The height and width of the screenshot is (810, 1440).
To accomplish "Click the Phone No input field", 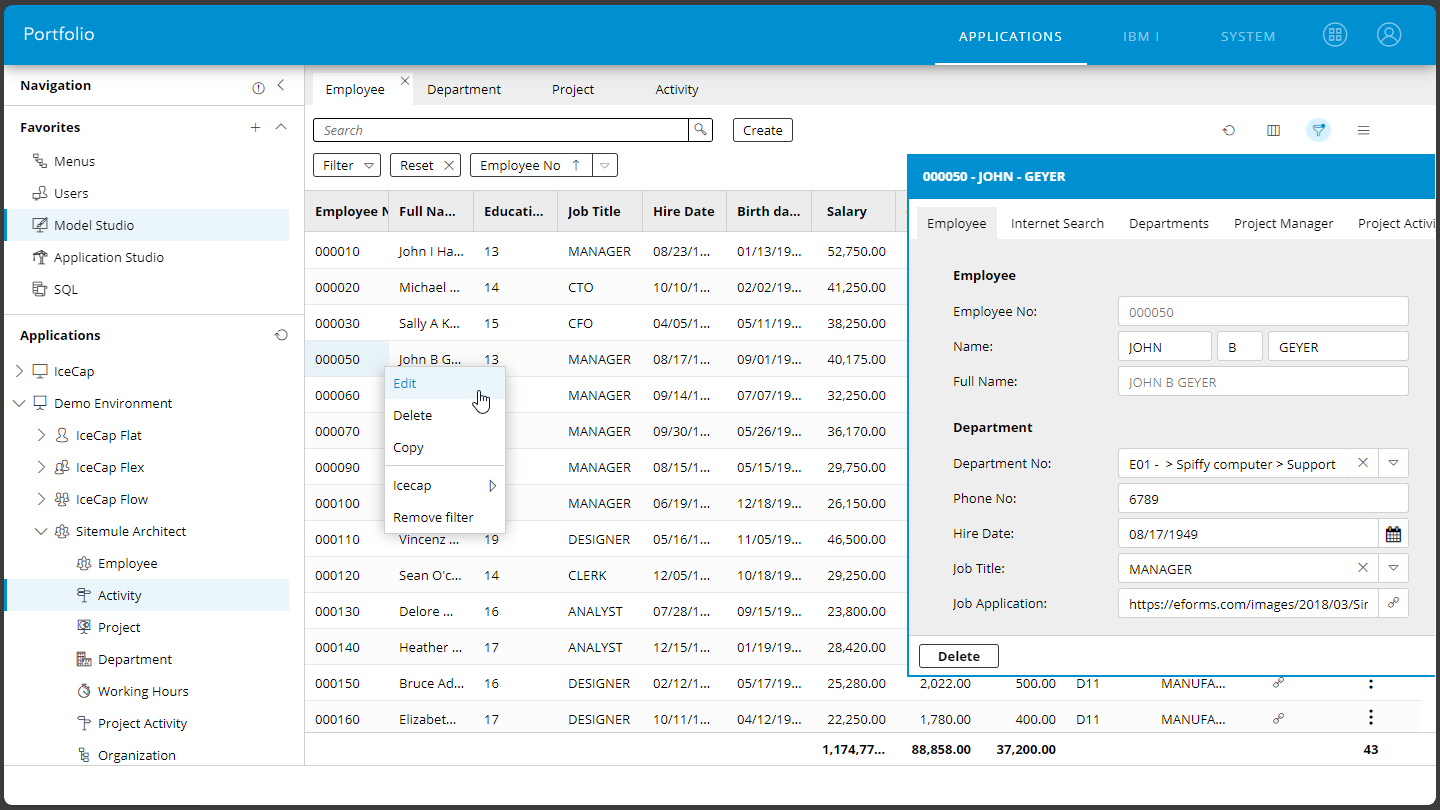I will (x=1262, y=498).
